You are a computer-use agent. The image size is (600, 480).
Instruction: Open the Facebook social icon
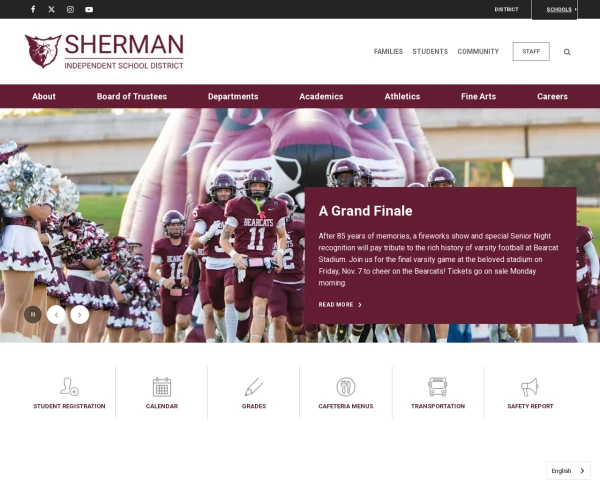[x=33, y=9]
